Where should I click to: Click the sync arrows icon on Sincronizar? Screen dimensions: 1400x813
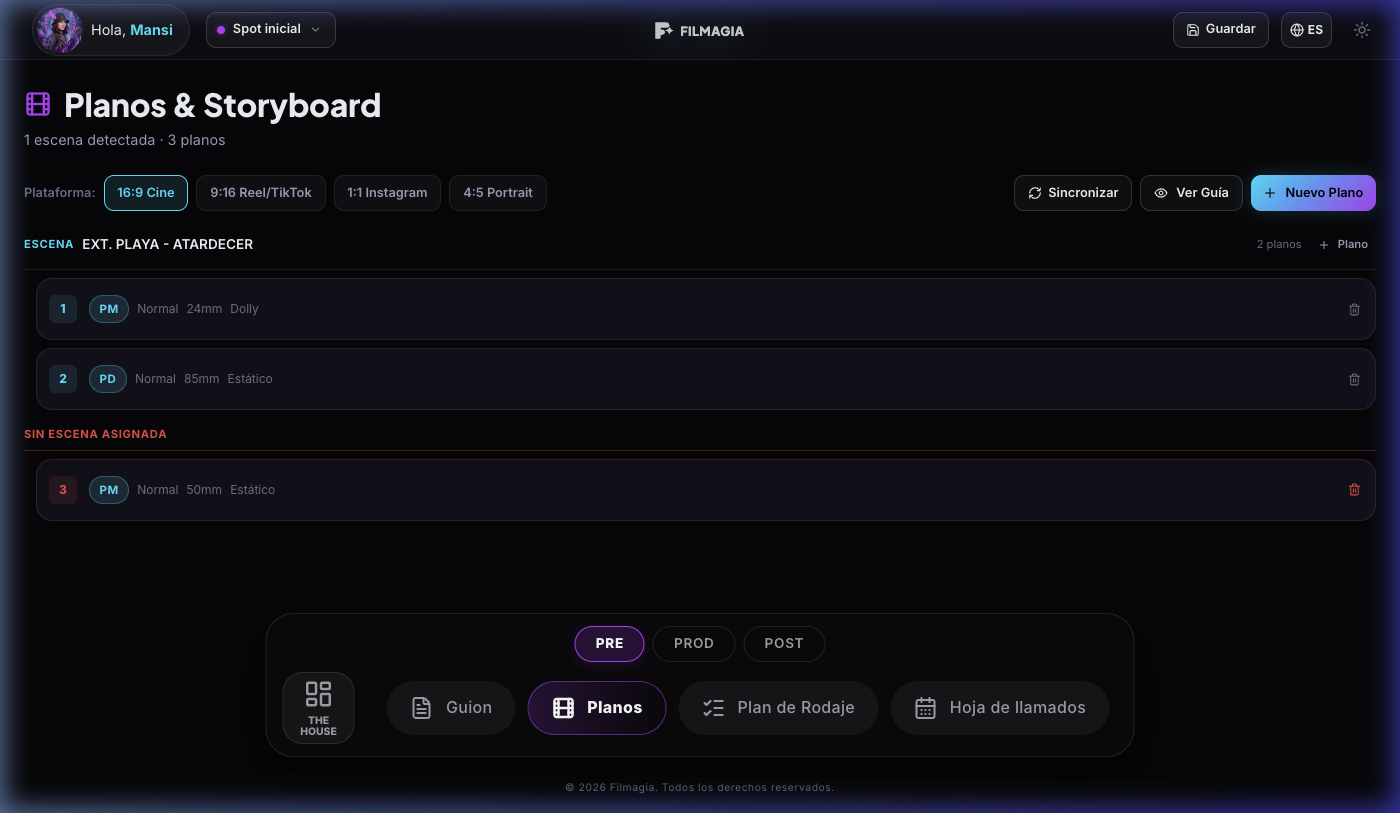coord(1035,192)
